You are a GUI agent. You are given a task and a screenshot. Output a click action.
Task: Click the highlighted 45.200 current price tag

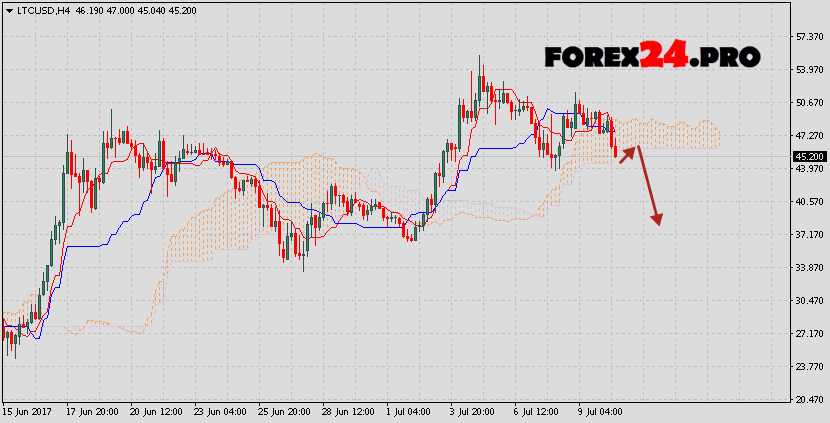click(808, 156)
